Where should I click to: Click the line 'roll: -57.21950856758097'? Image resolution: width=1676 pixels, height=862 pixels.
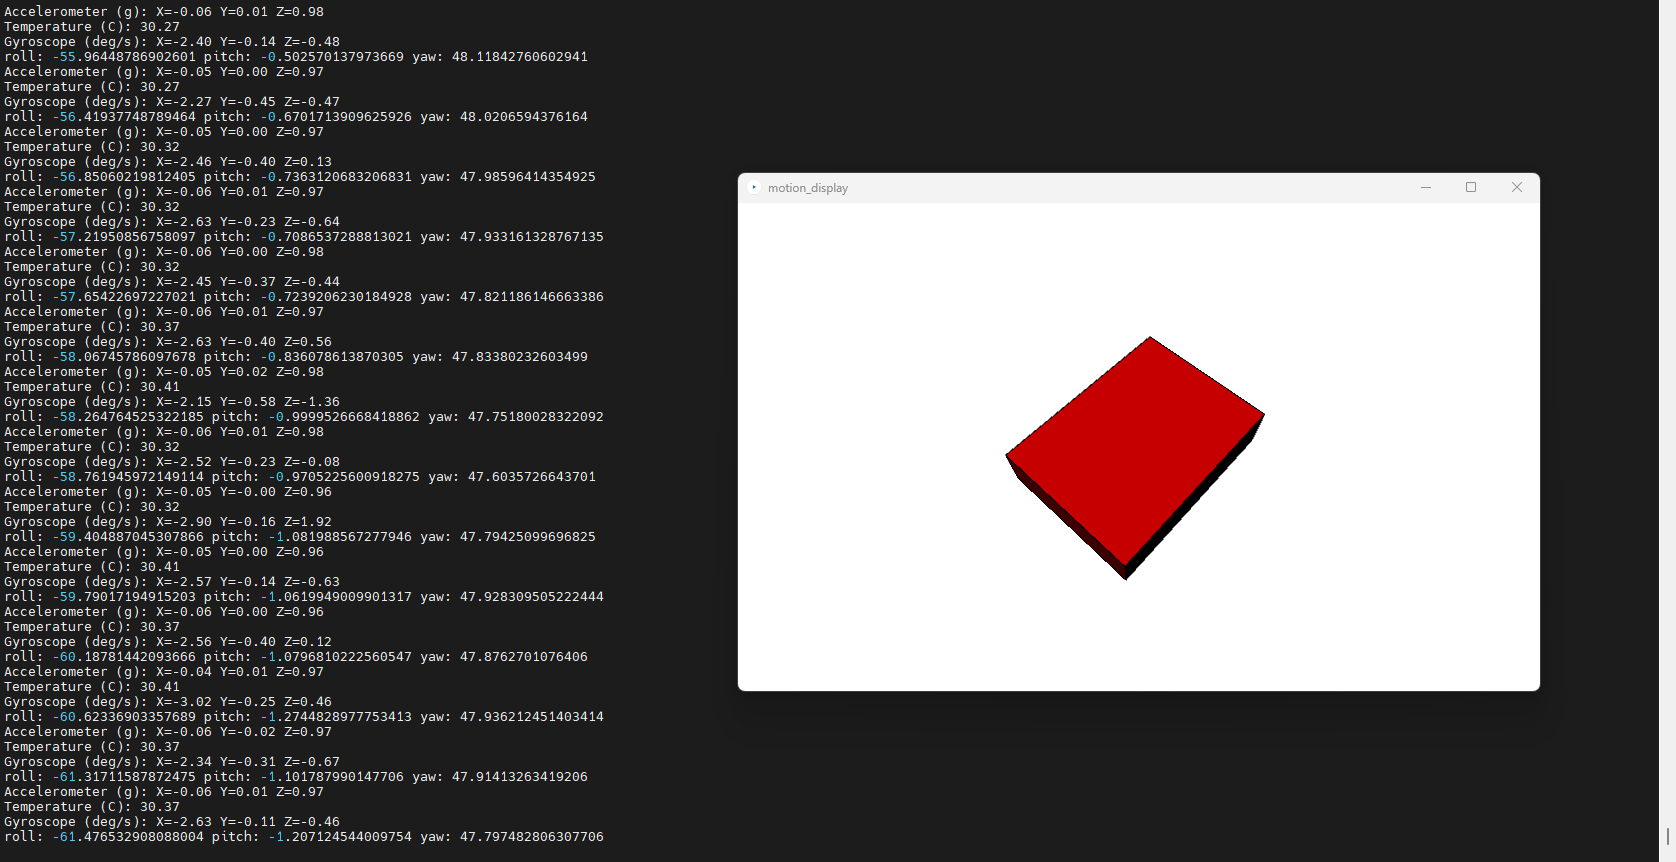[x=304, y=237]
